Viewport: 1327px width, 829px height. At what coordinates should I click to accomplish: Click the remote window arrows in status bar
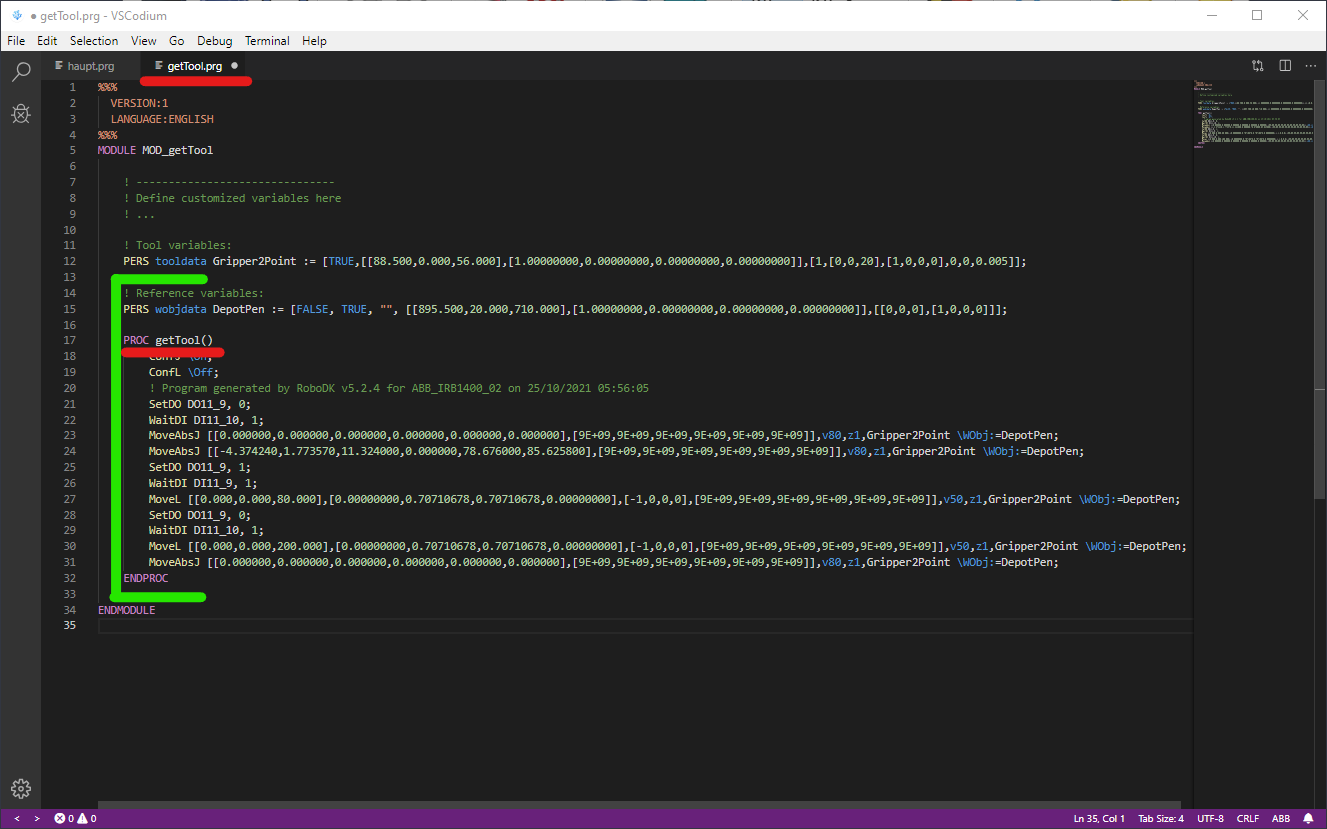(x=27, y=818)
